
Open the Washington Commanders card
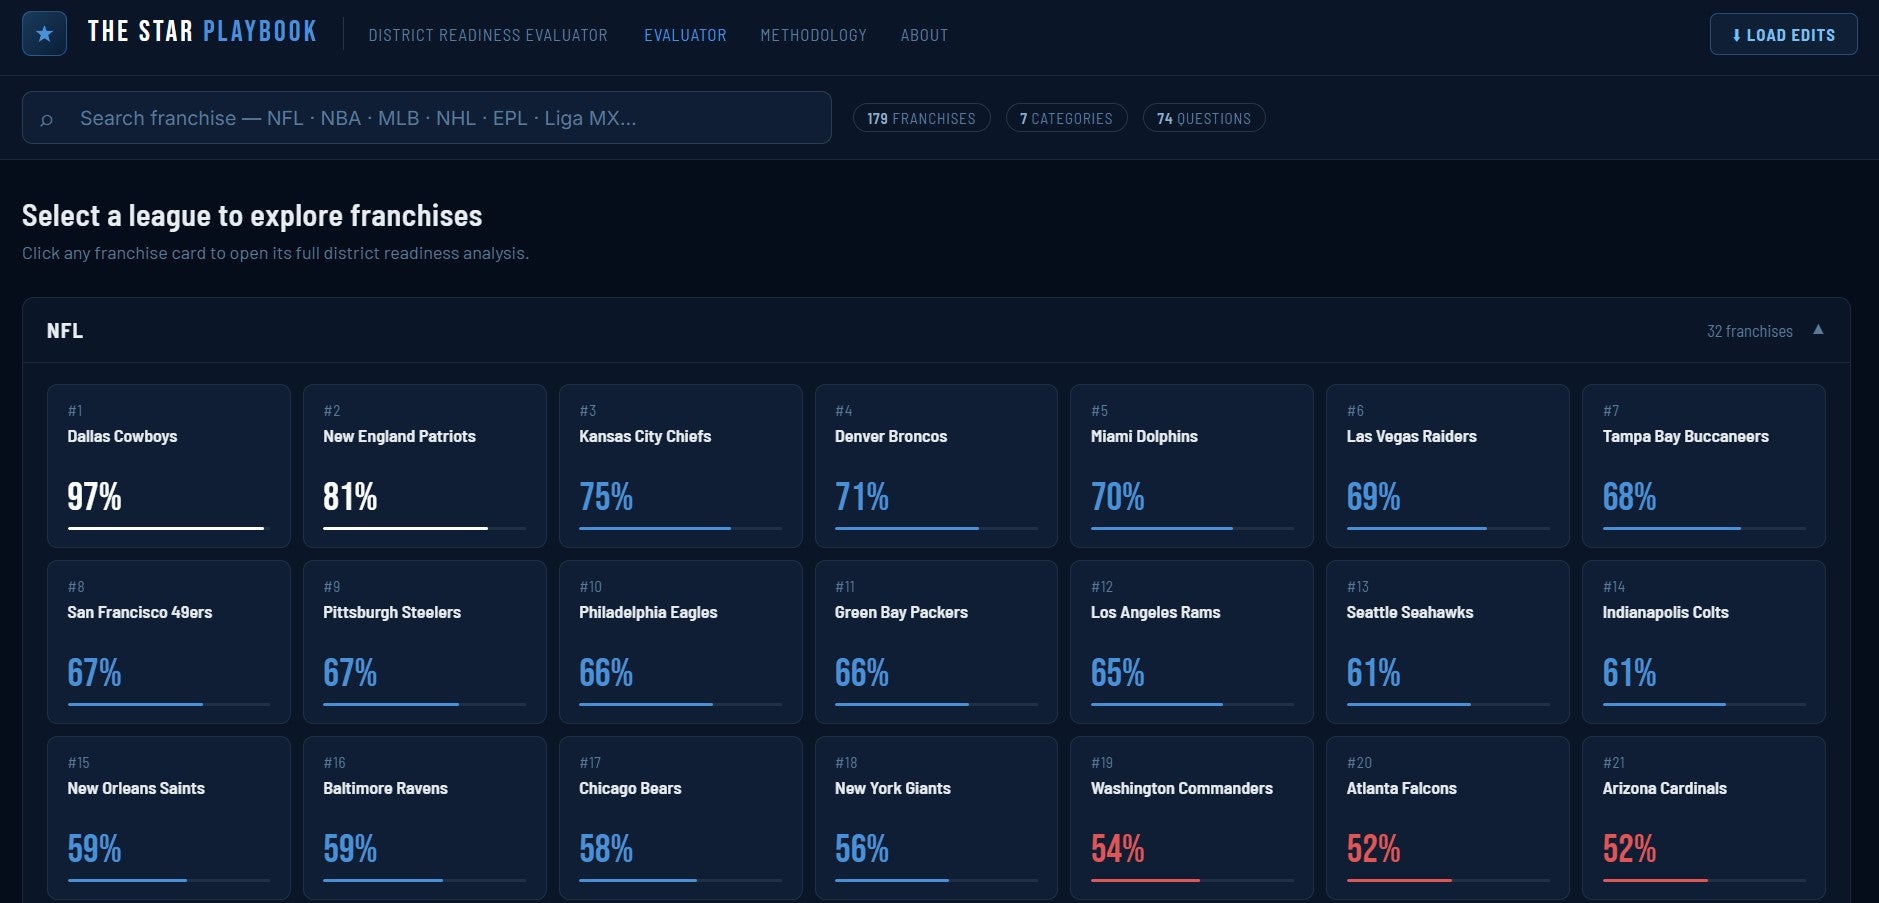point(1192,818)
